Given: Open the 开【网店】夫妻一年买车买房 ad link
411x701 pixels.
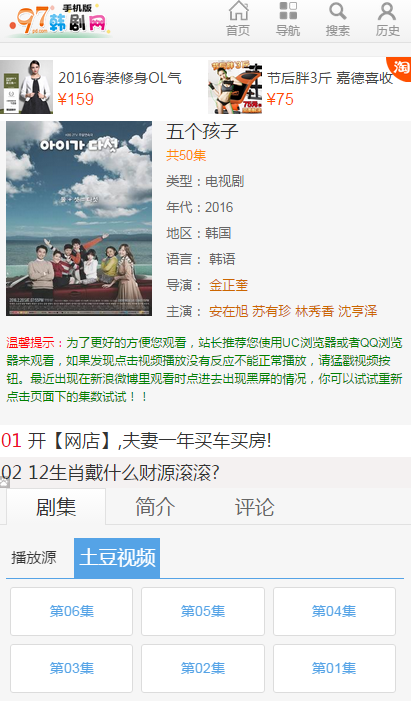Looking at the screenshot, I should coord(149,441).
